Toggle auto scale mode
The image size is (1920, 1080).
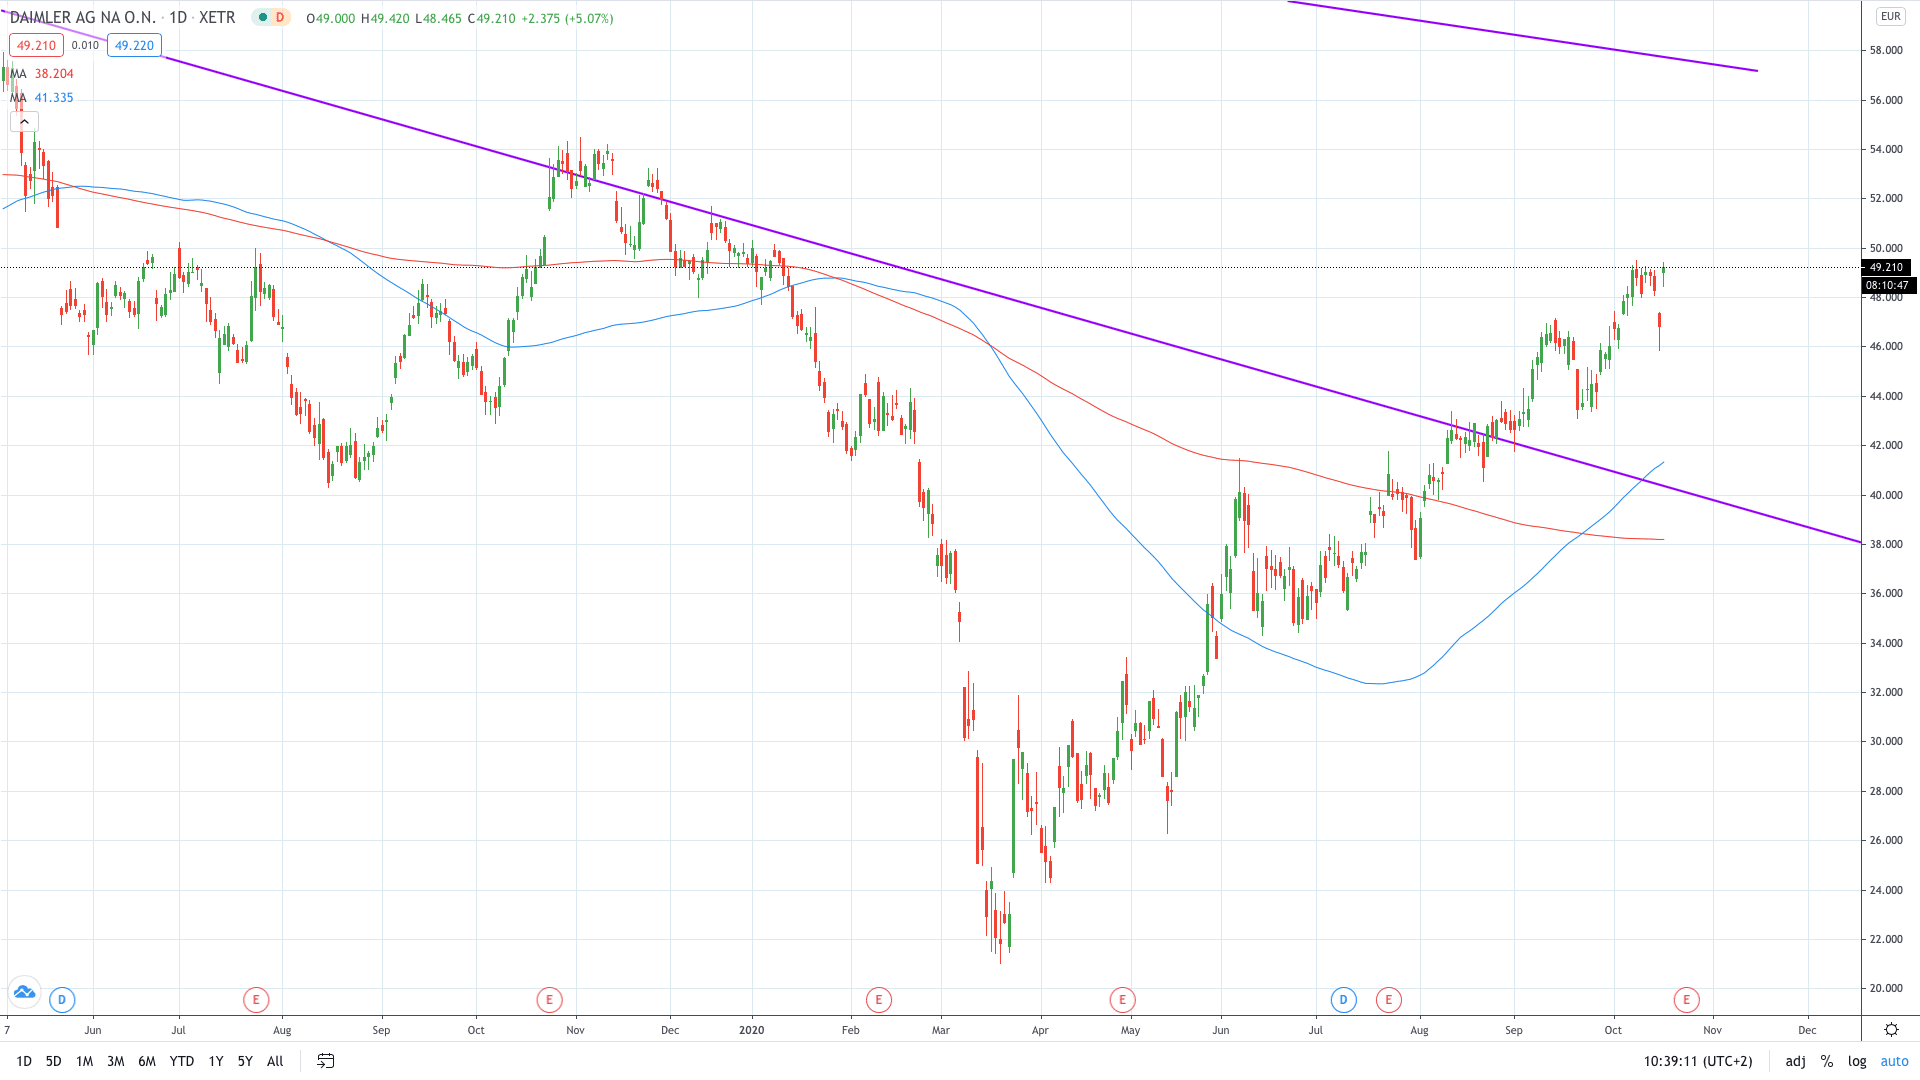pos(1894,1061)
